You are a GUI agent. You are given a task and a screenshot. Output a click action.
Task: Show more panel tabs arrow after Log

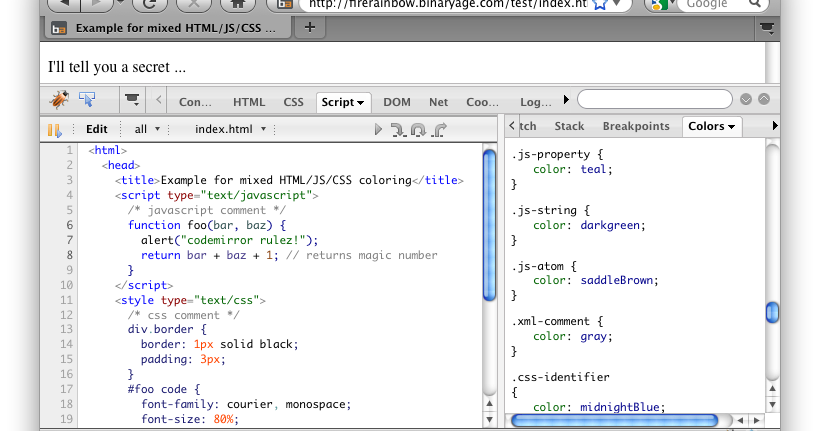(x=566, y=99)
